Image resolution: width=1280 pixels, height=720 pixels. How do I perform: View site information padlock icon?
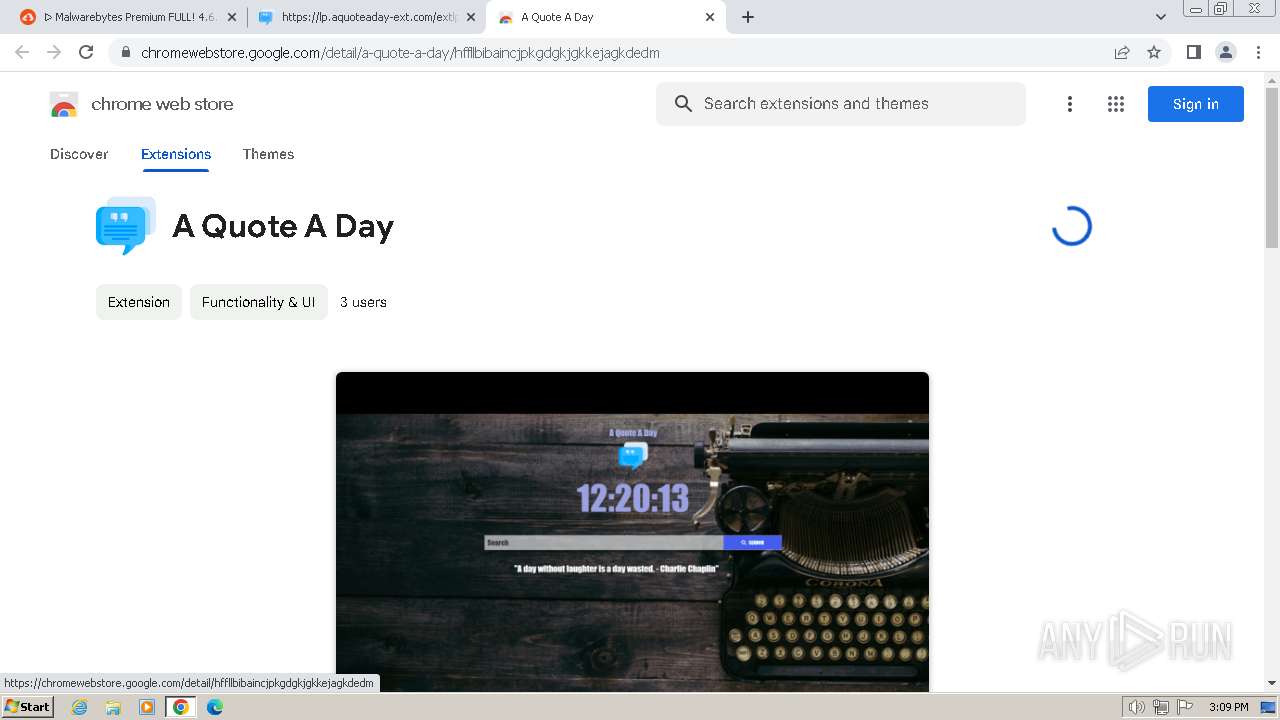pos(125,53)
